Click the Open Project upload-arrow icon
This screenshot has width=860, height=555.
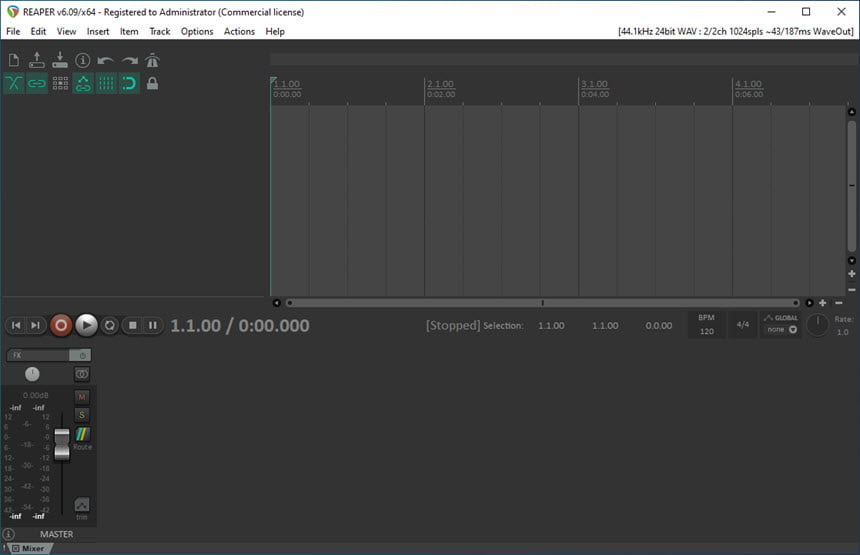pos(37,60)
